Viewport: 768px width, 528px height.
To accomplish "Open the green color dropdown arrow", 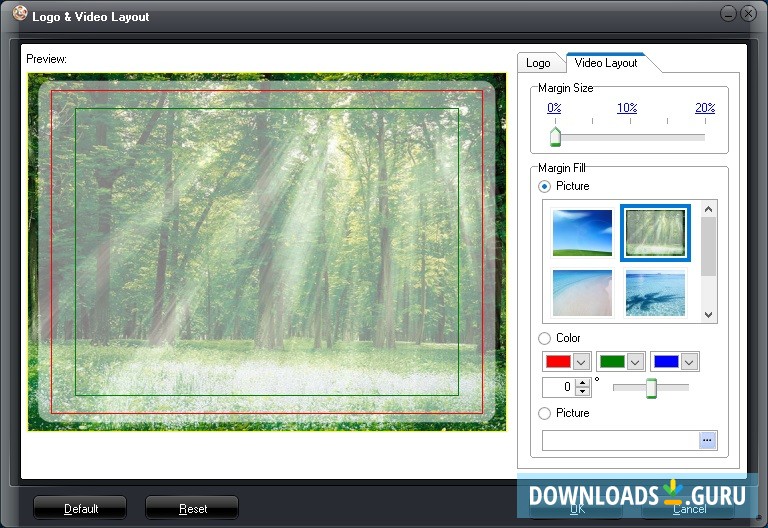I will 635,362.
